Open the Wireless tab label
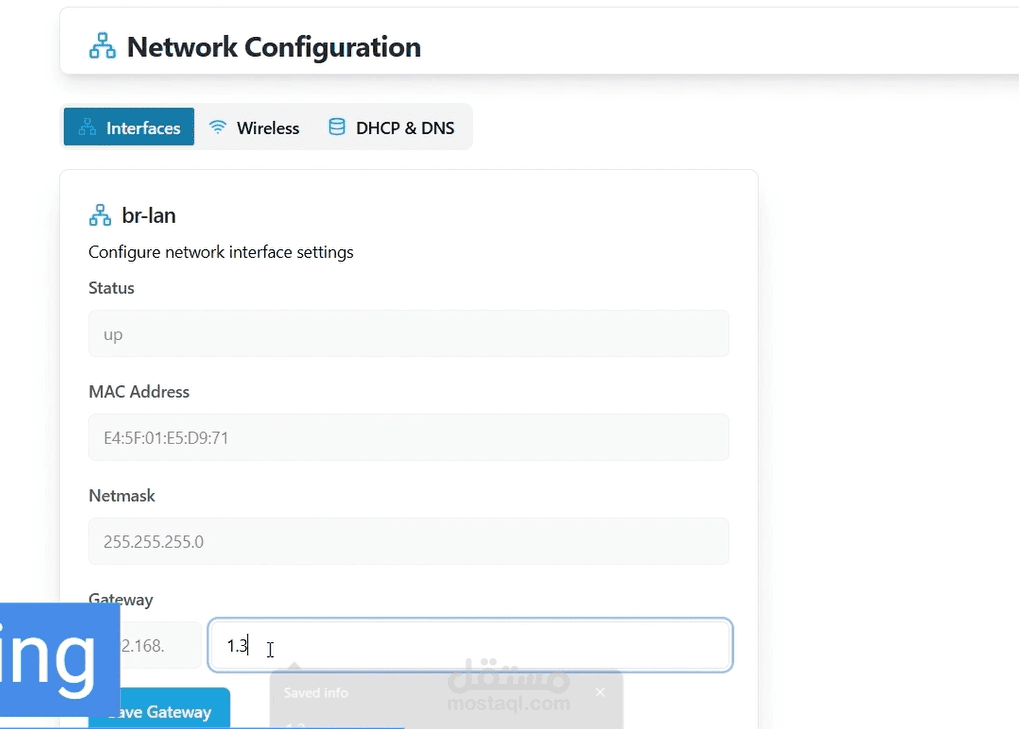Screen dimensions: 1019x729 tap(268, 128)
